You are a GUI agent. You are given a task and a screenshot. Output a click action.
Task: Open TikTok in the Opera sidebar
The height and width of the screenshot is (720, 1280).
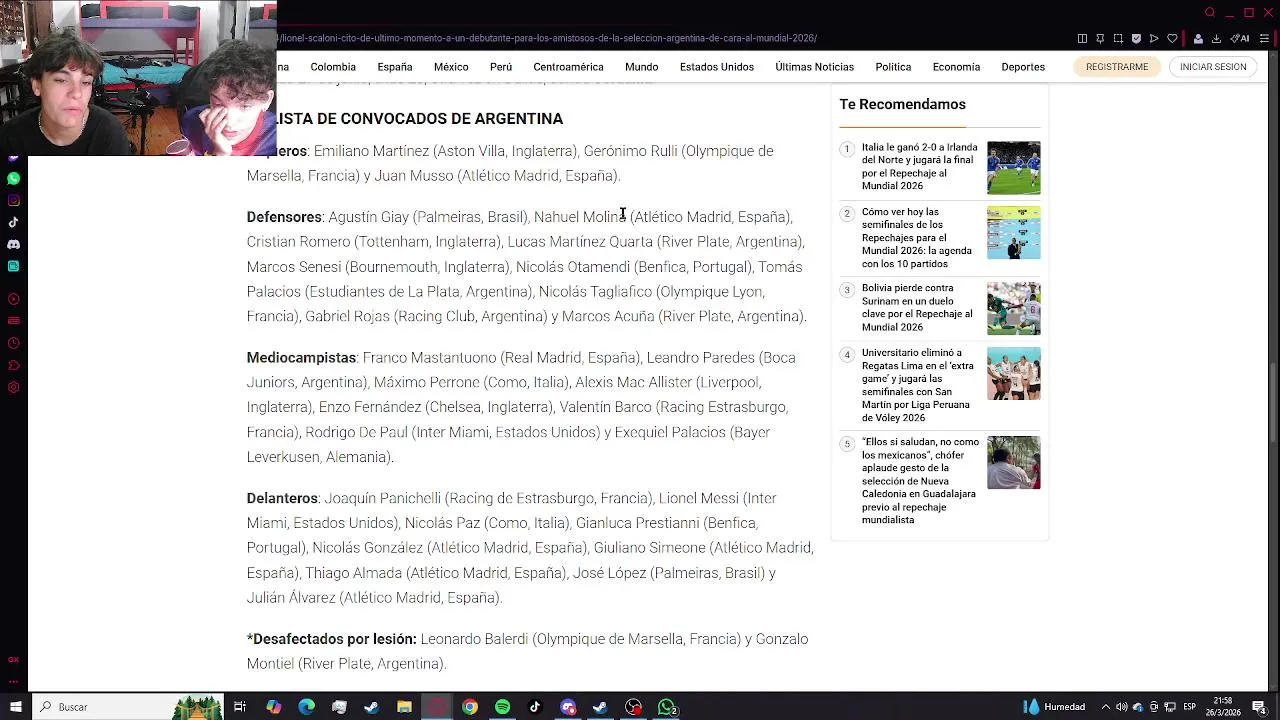(13, 222)
